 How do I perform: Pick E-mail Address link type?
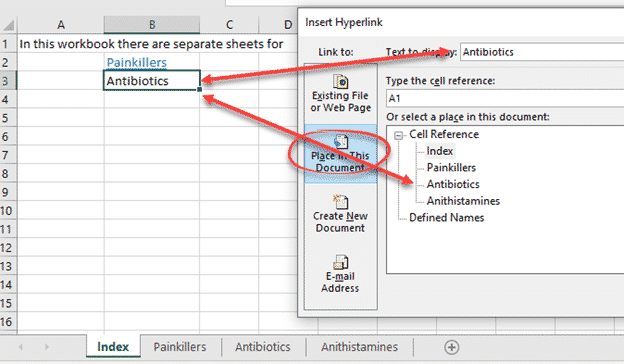pos(341,274)
